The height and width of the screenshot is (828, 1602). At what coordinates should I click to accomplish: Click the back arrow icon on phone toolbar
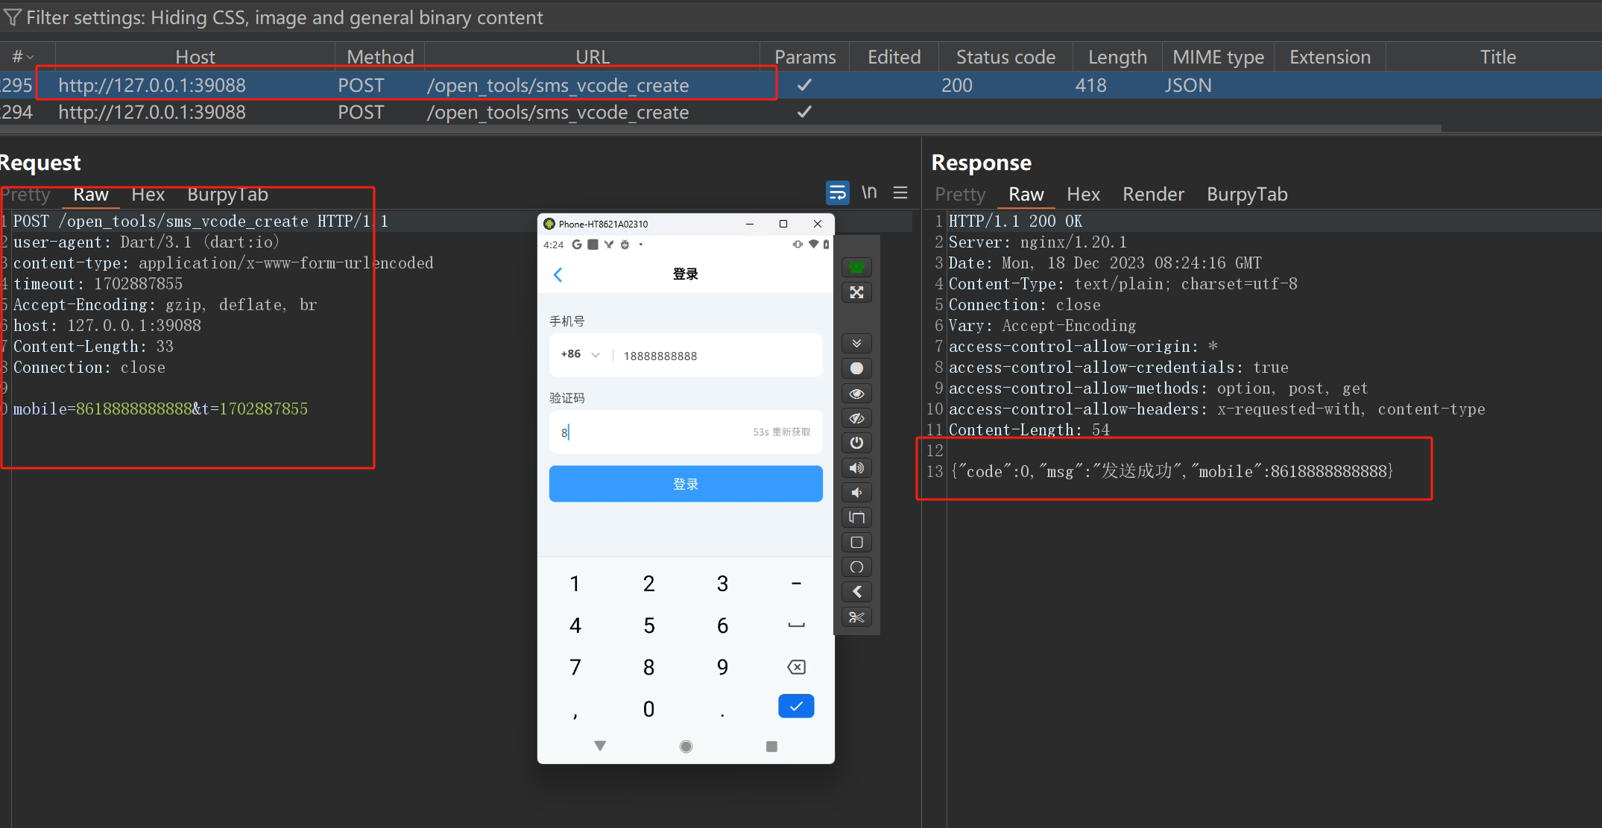(857, 592)
